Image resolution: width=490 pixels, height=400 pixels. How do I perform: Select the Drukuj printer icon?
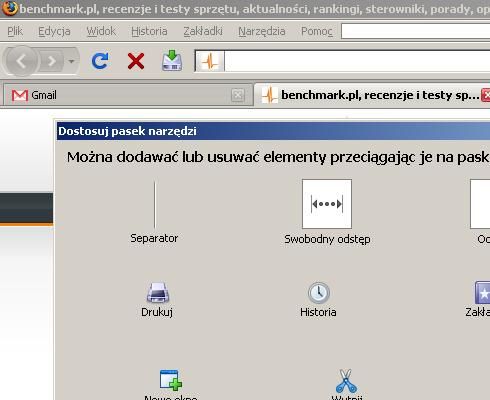pos(158,292)
